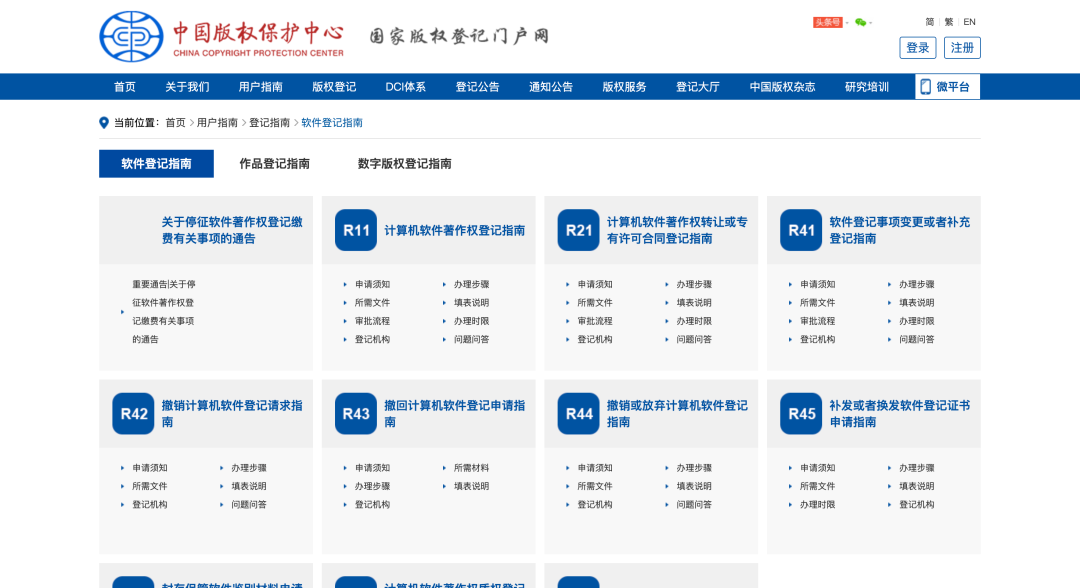1080x588 pixels.
Task: Click 申请须知 under R11
Action: pos(372,284)
